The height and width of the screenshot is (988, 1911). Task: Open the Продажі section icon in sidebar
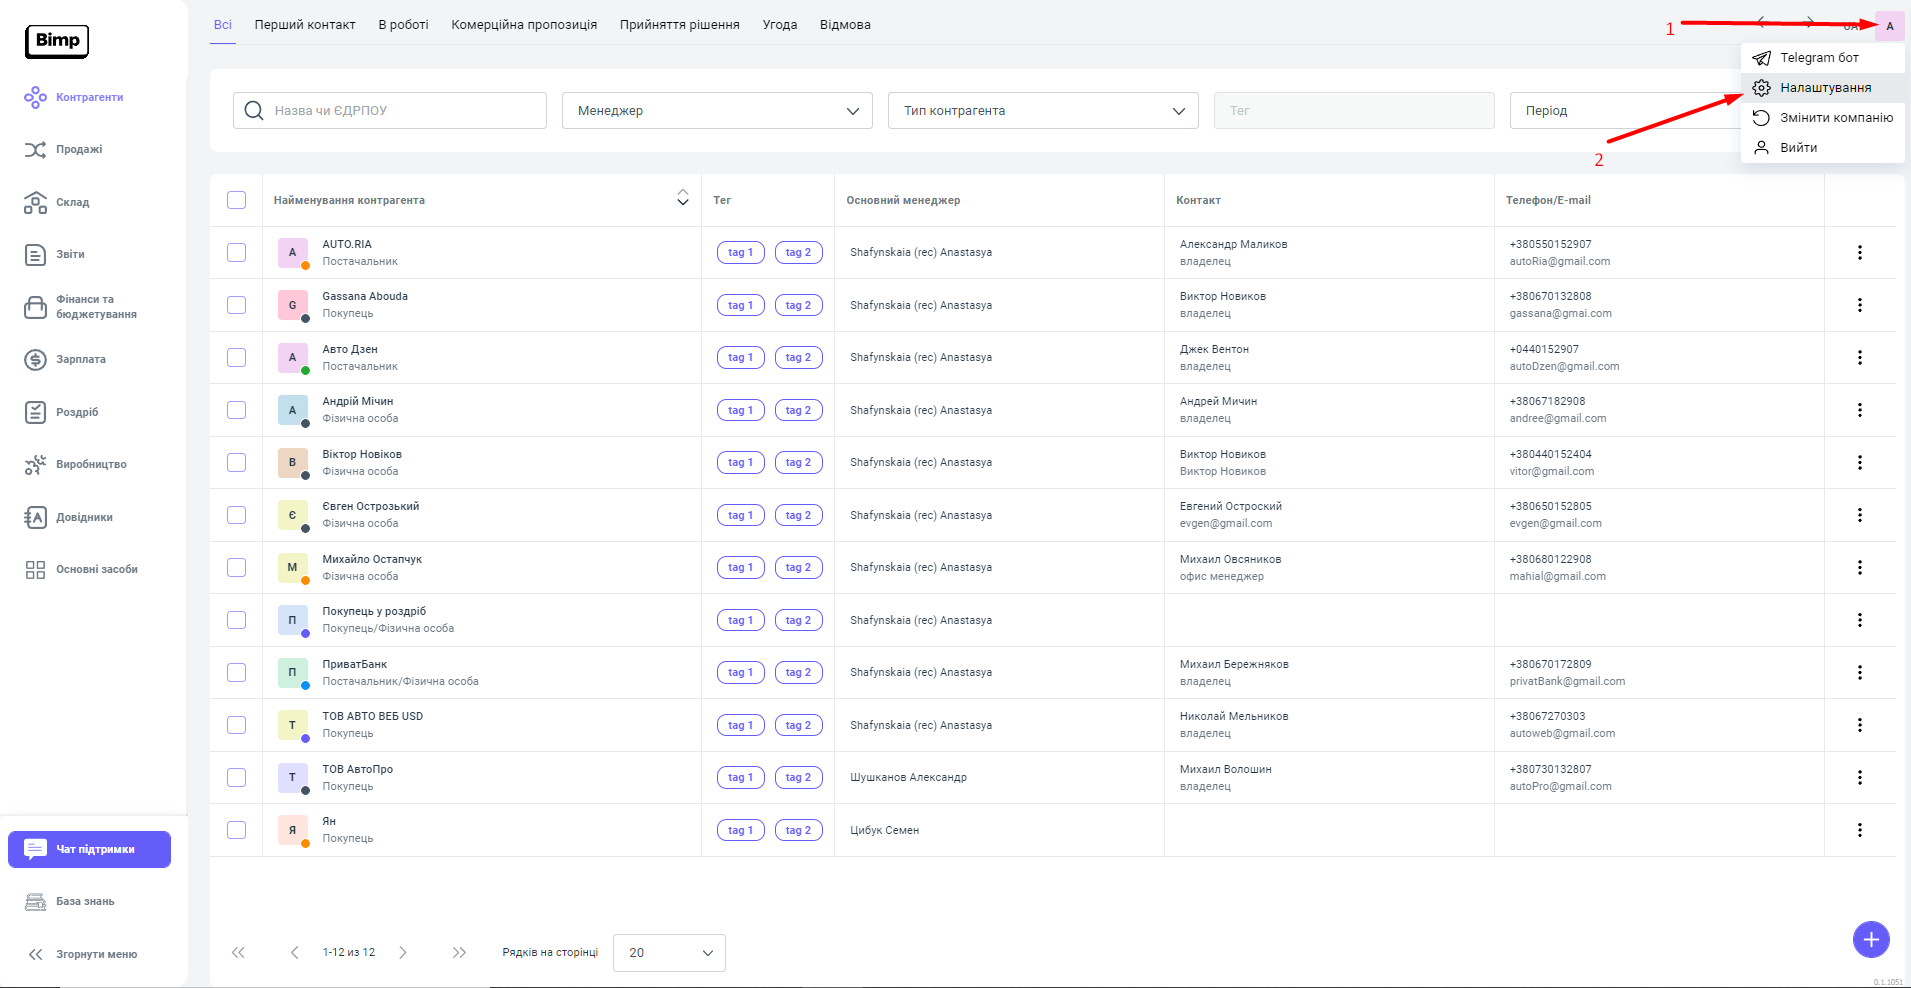tap(35, 150)
